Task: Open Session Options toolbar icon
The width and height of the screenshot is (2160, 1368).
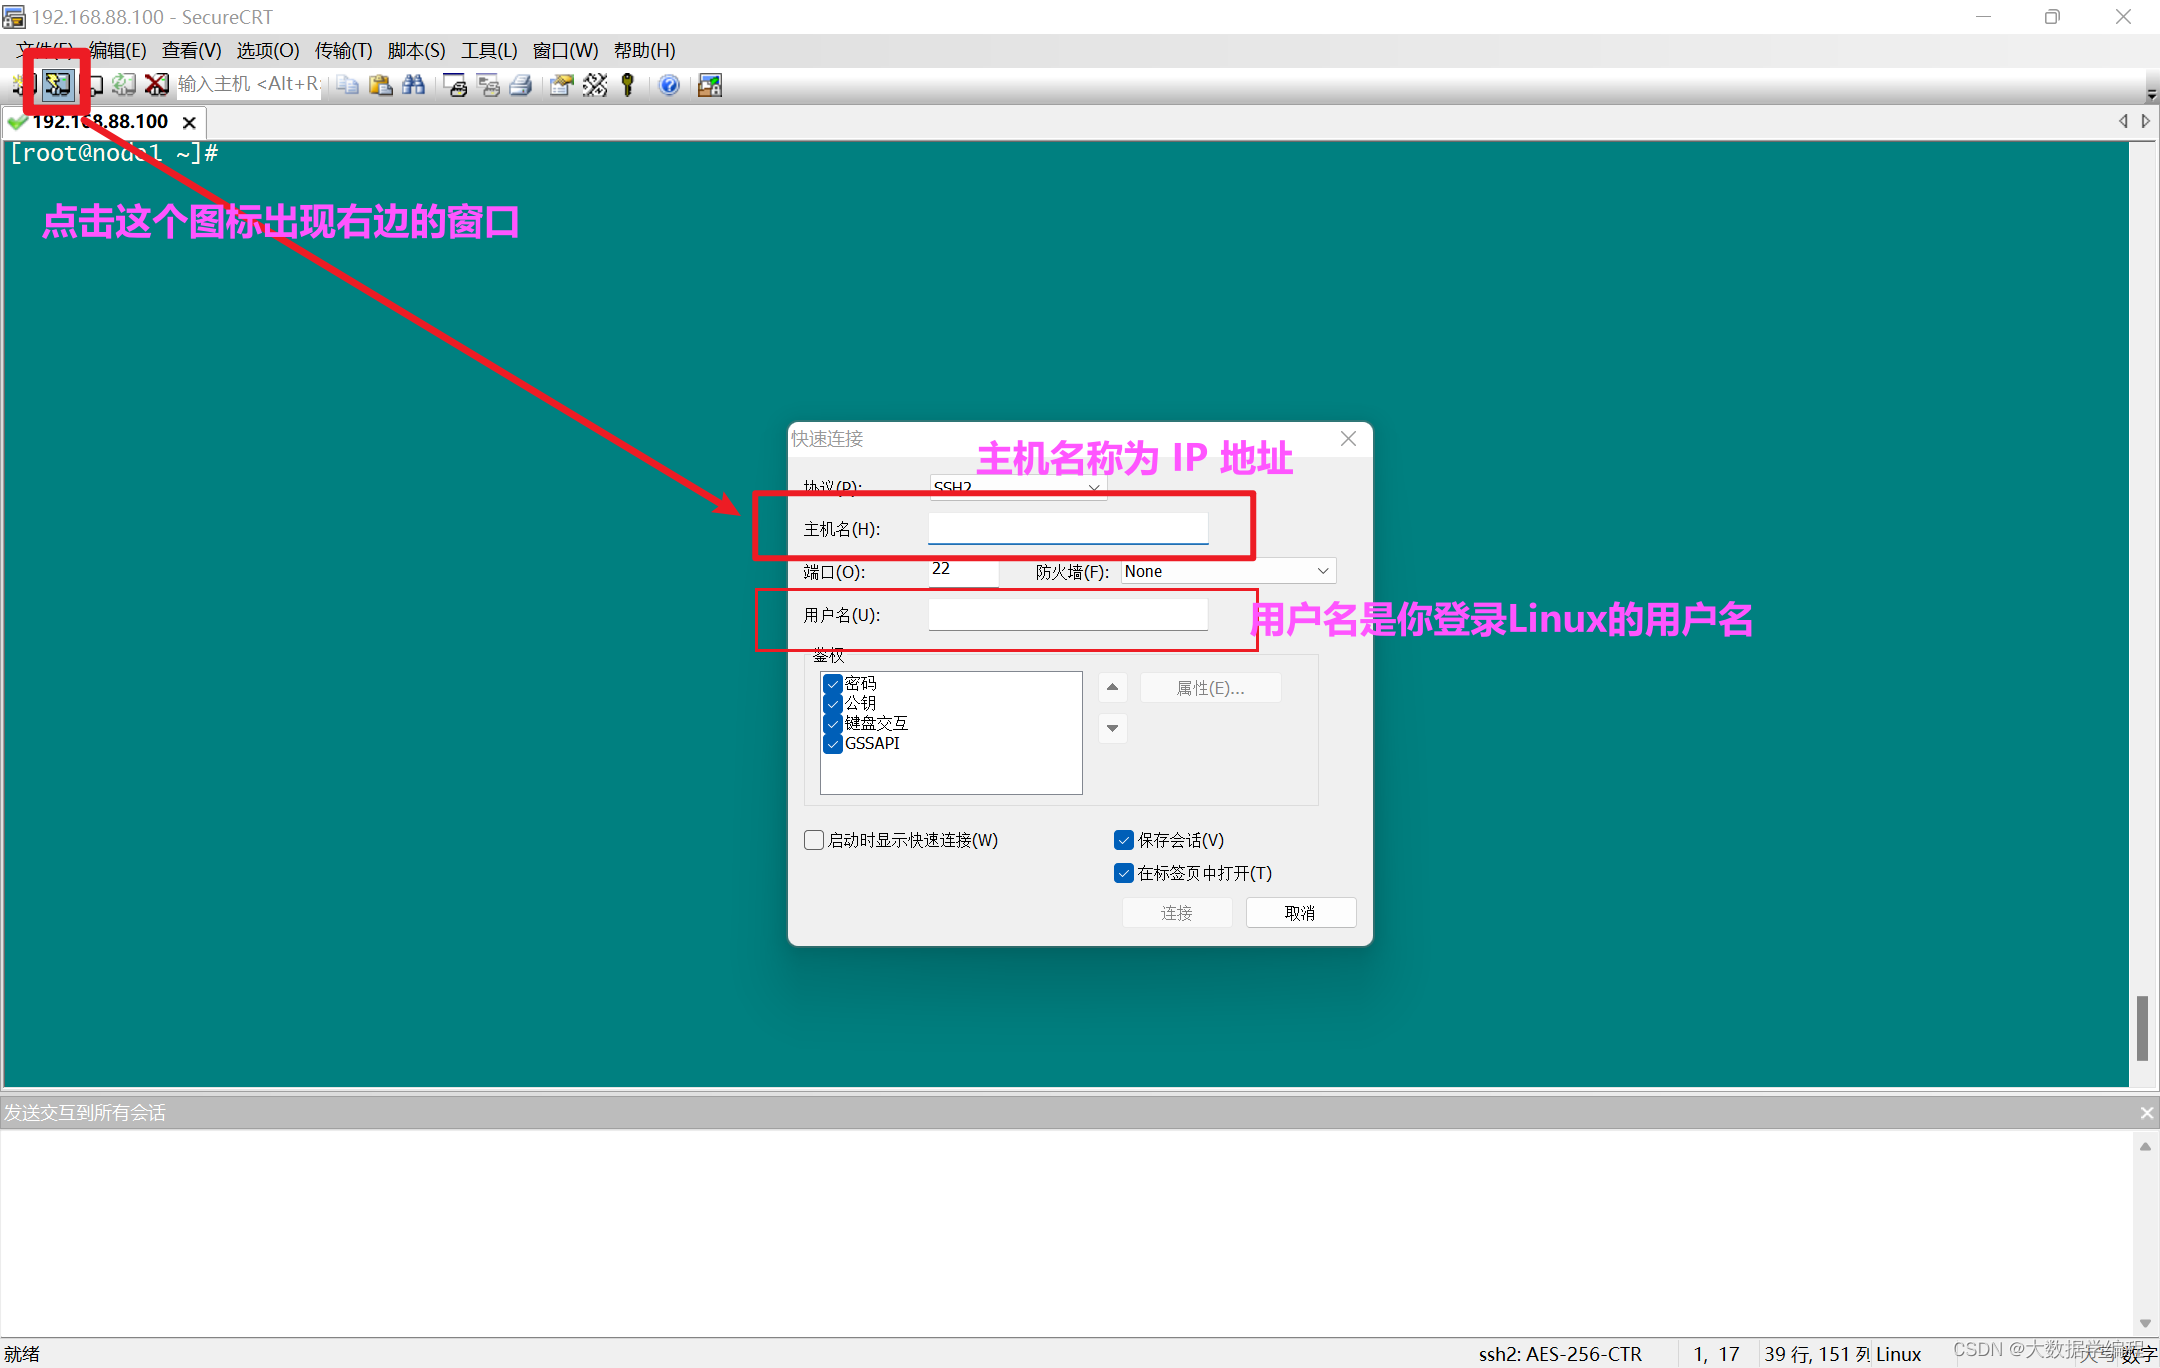Action: coord(562,85)
